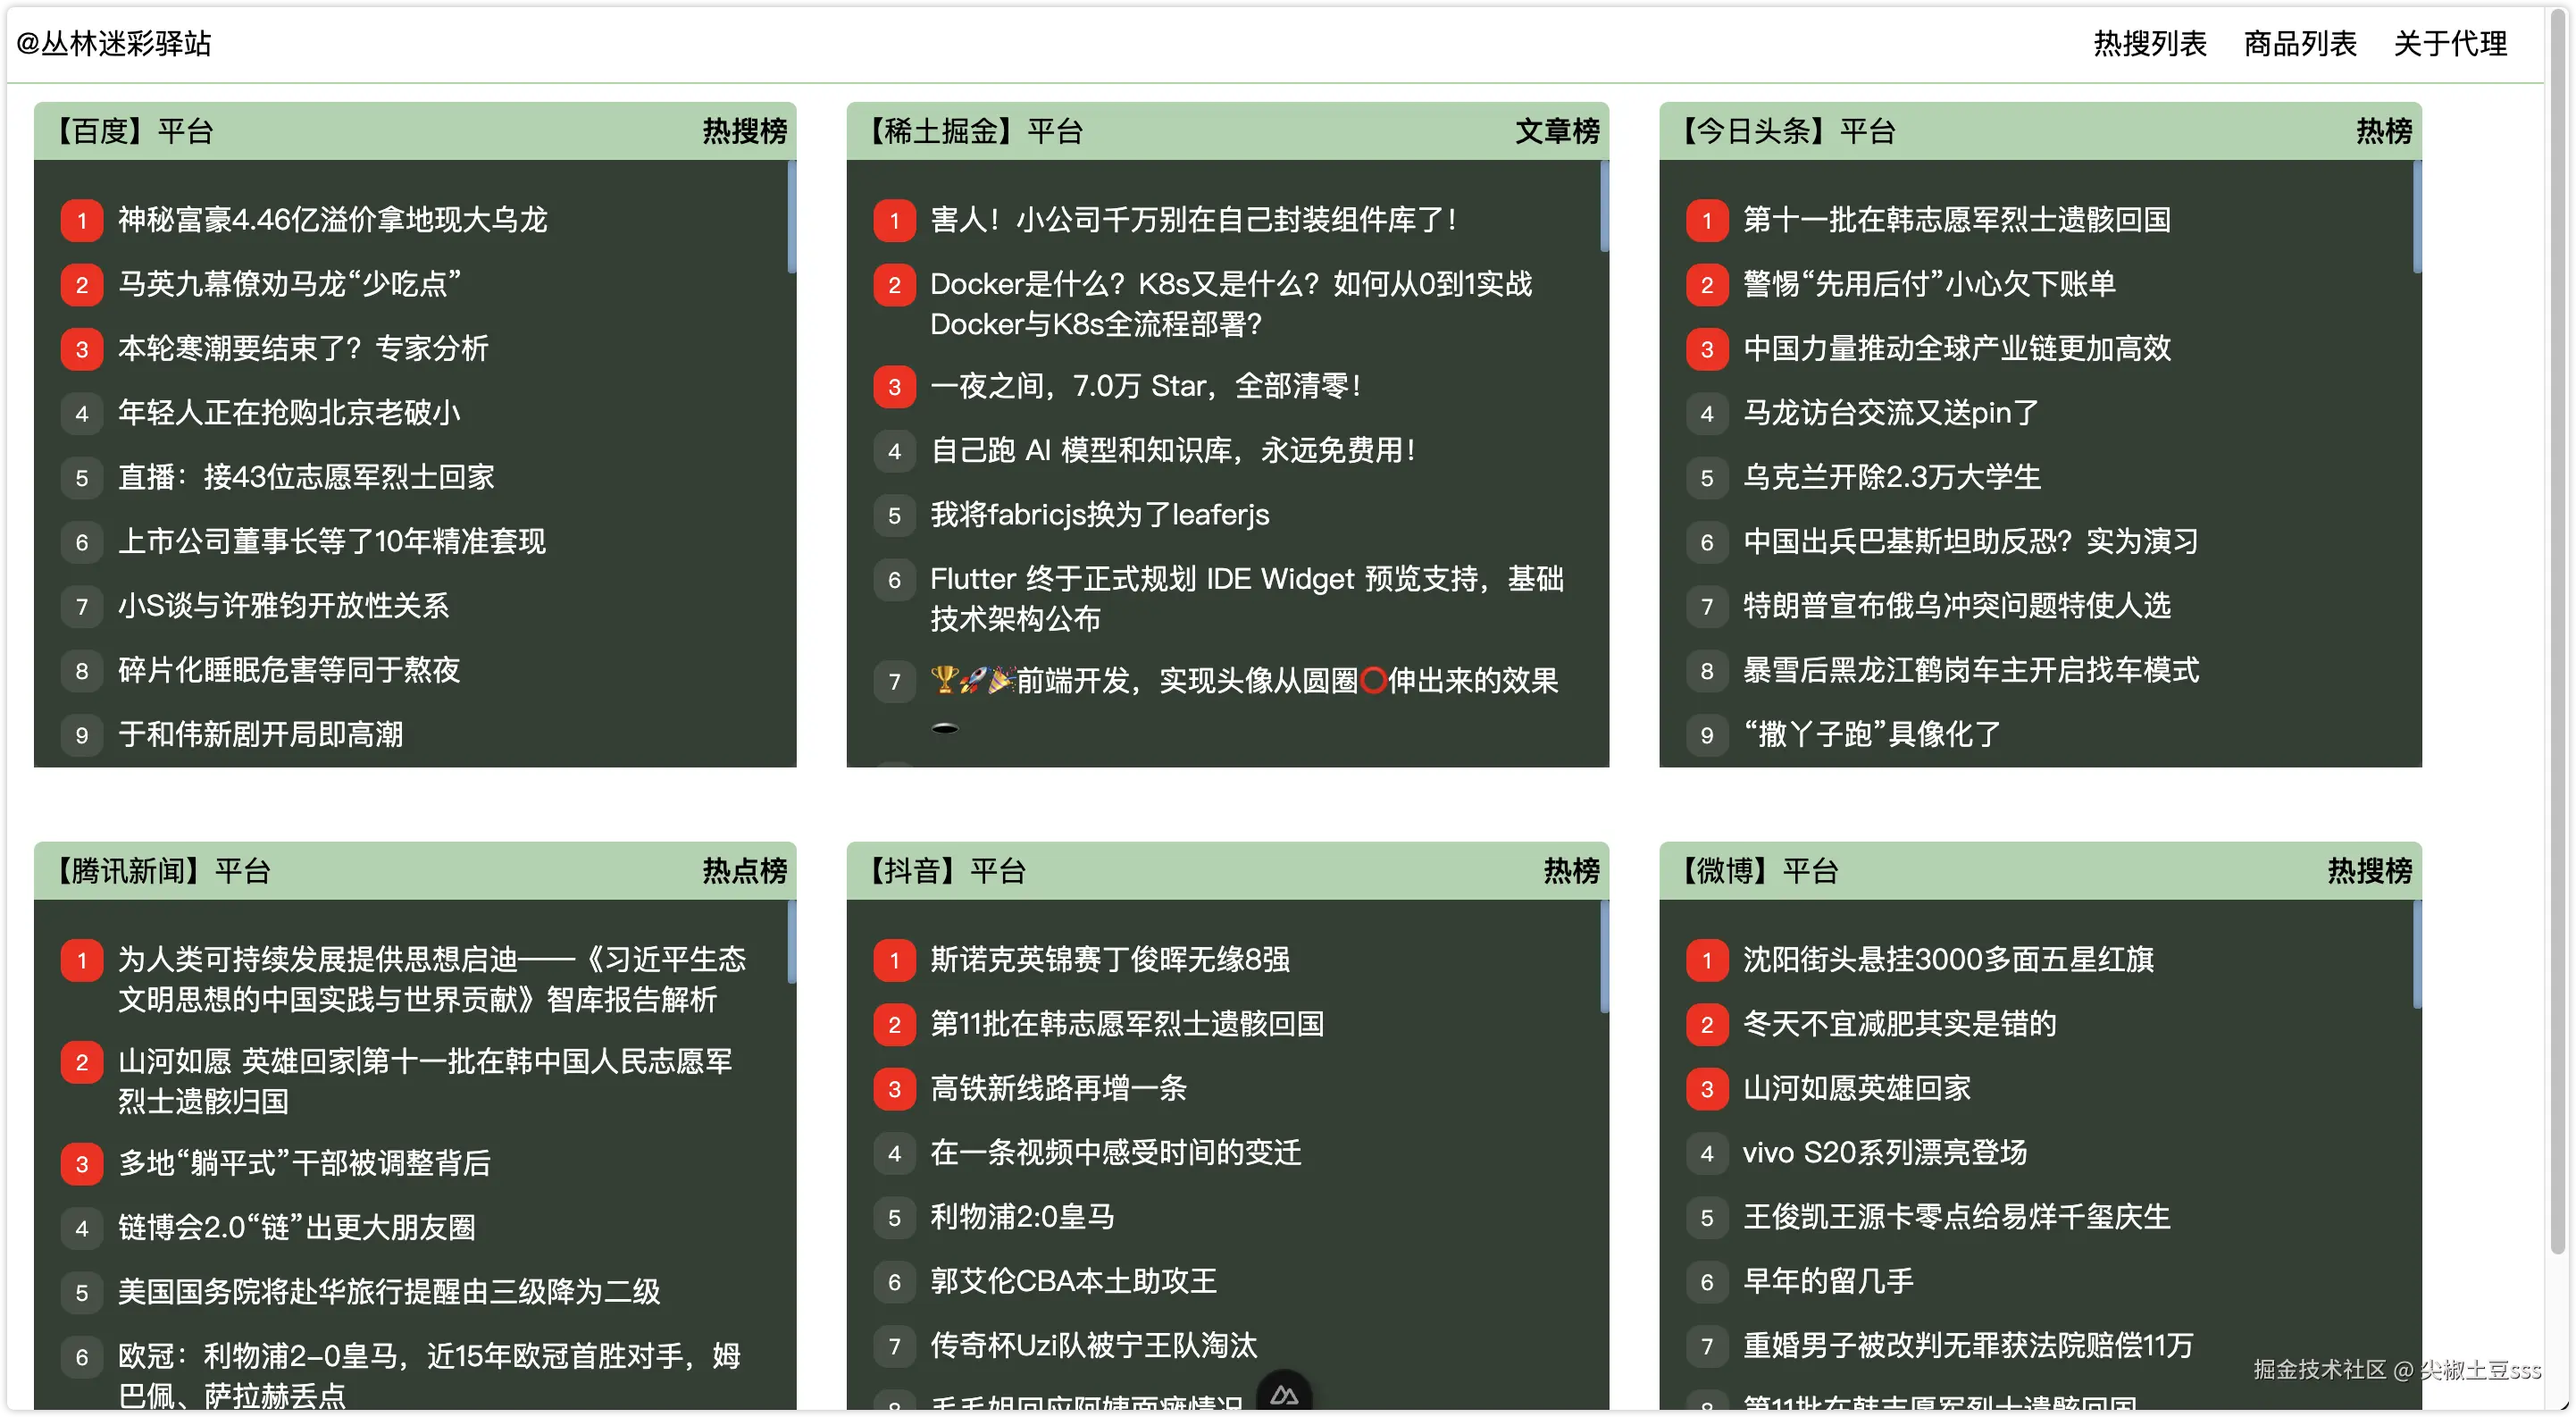Click the 热点榜 label on 腾讯新闻 panel
Viewport: 2576px width, 1417px height.
point(745,871)
